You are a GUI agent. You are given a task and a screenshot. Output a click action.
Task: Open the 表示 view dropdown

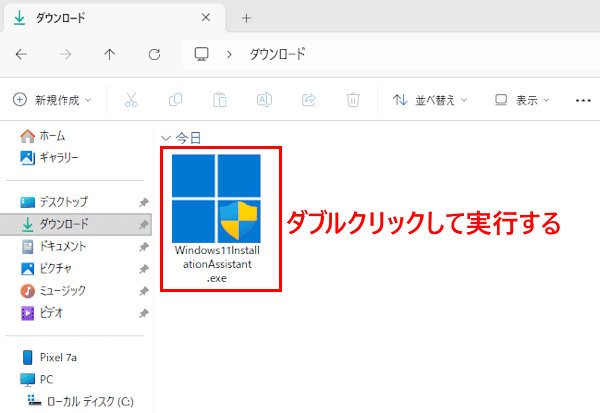[522, 100]
